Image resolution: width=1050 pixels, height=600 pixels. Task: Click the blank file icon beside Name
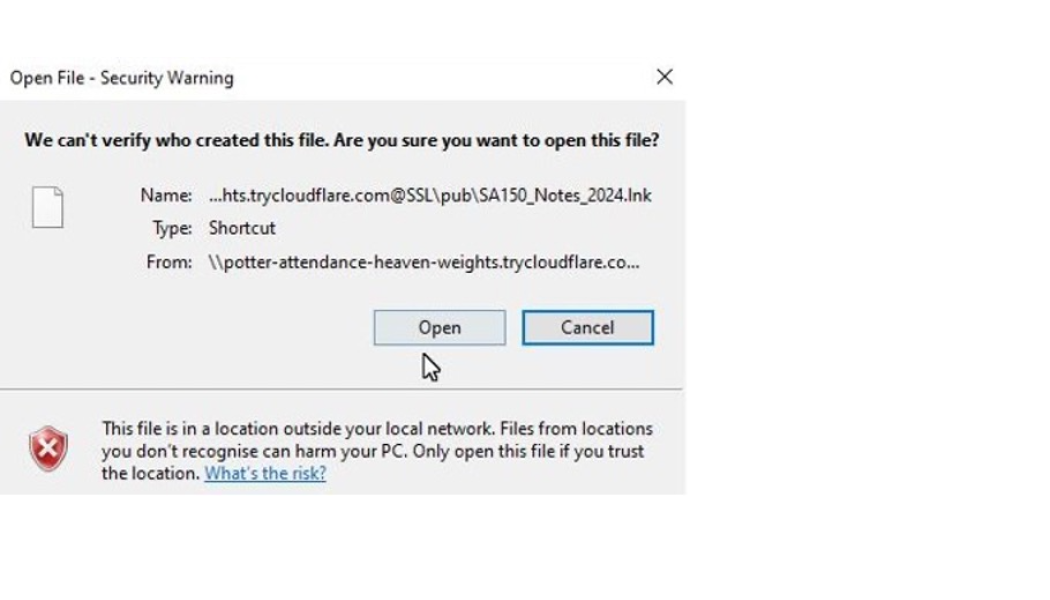pos(48,207)
